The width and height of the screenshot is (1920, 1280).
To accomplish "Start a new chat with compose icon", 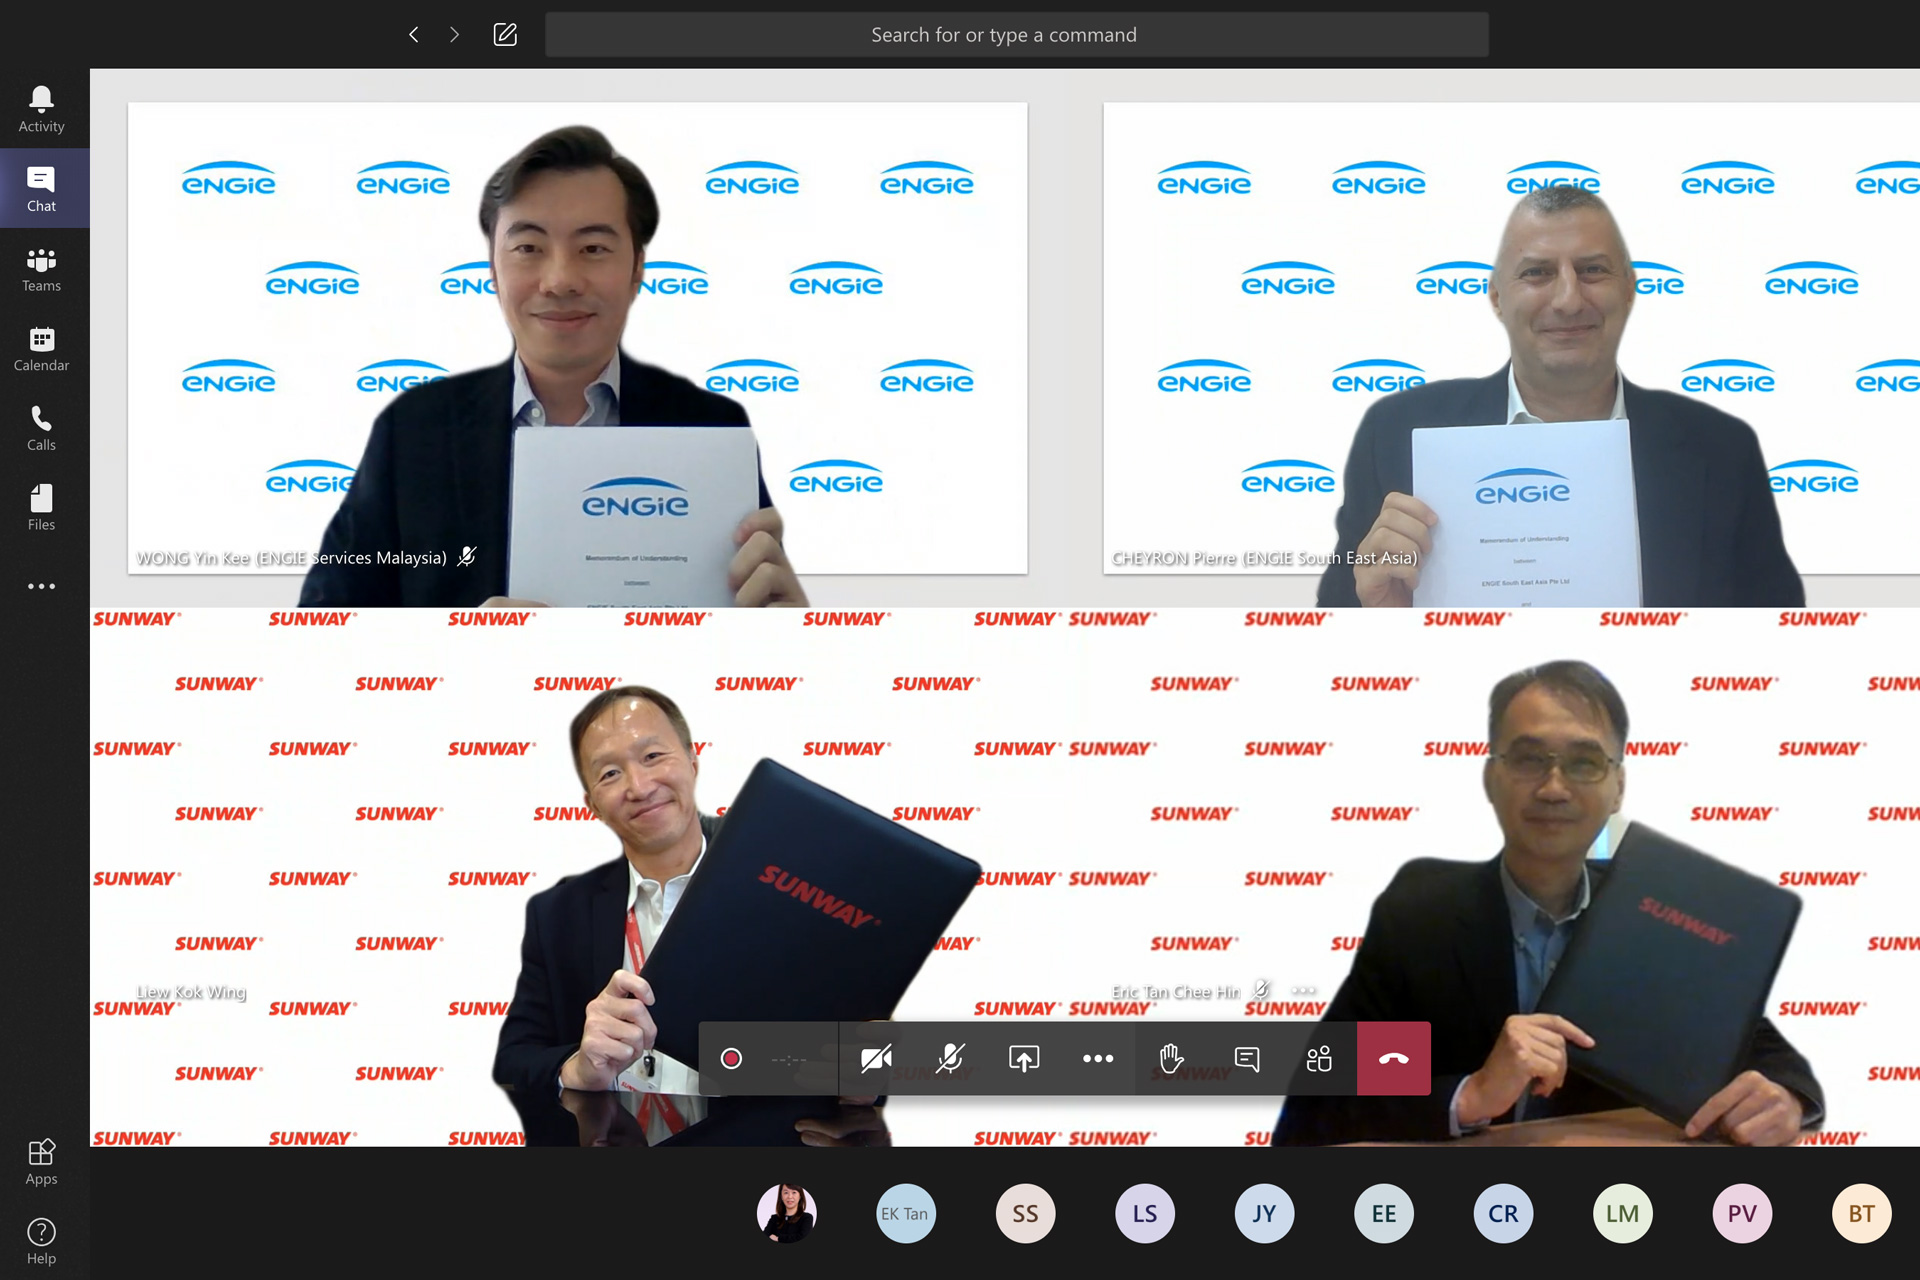I will tap(505, 35).
